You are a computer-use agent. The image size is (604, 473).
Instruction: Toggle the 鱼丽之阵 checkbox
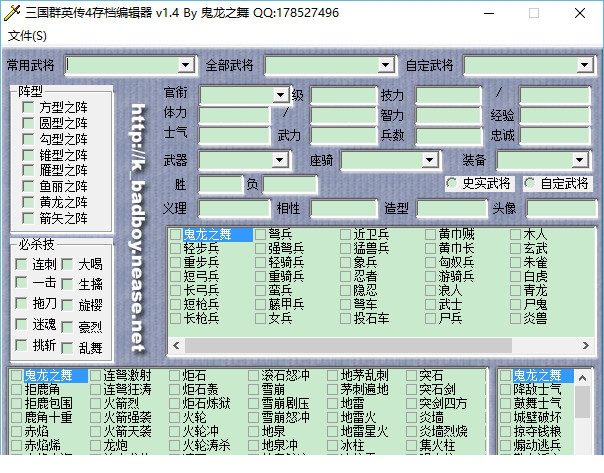pyautogui.click(x=28, y=186)
